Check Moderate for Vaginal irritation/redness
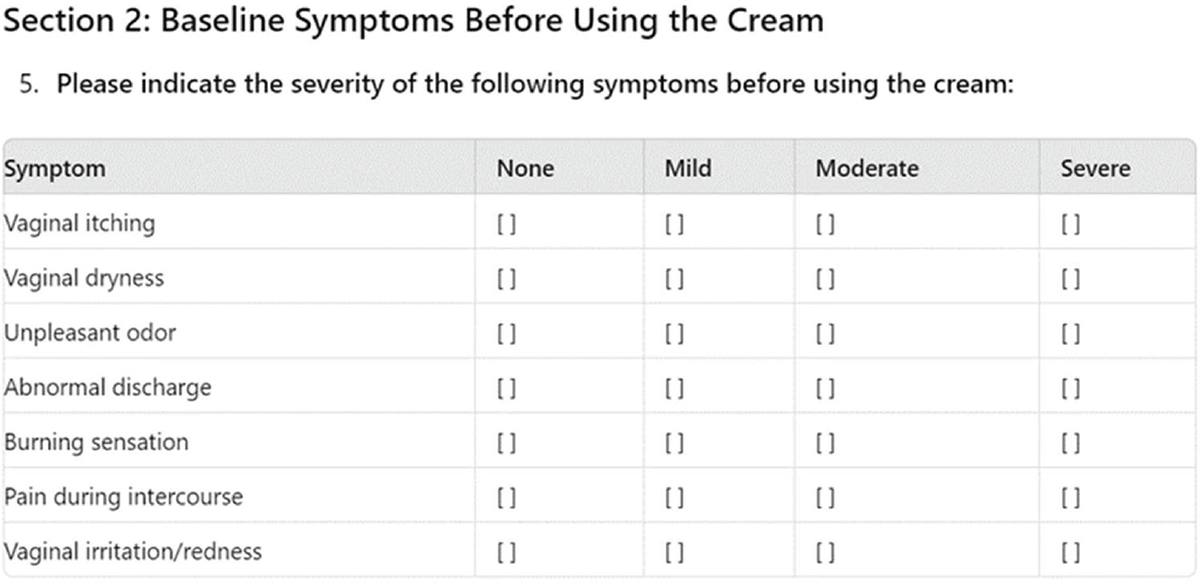1200x584 pixels. (x=825, y=552)
